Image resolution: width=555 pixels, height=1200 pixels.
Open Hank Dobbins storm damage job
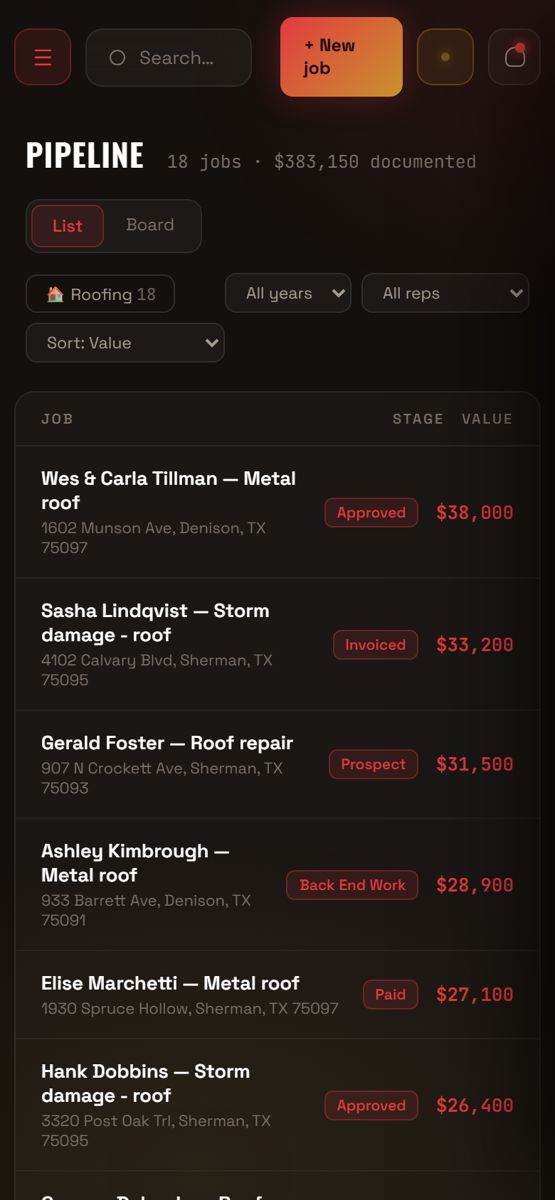(277, 1105)
